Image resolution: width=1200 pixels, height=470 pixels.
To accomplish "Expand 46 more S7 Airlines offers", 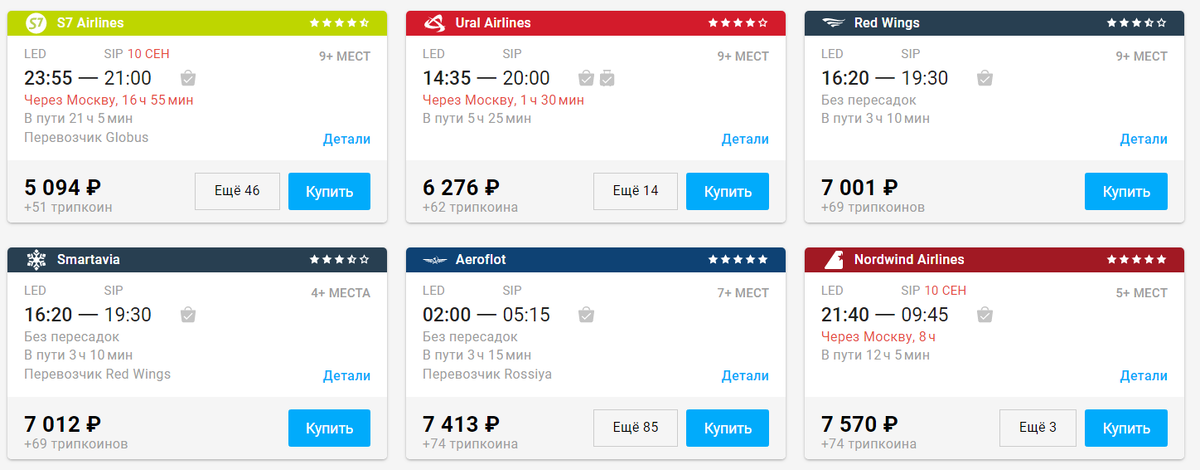I will click(237, 191).
